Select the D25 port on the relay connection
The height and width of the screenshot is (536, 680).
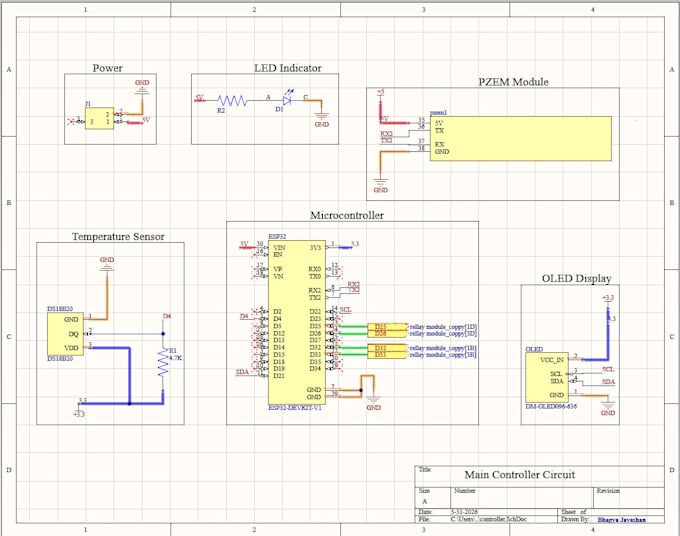click(x=387, y=327)
